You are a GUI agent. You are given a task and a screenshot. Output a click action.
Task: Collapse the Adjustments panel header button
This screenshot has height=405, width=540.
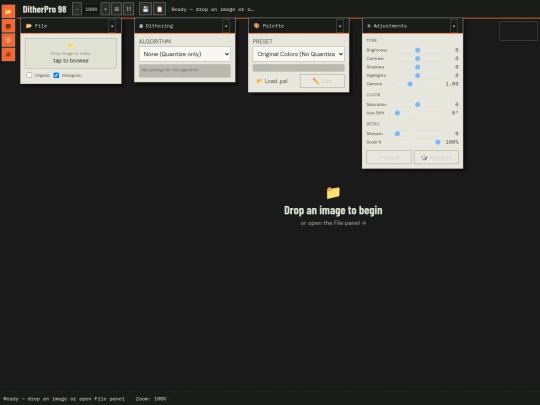pyautogui.click(x=454, y=26)
